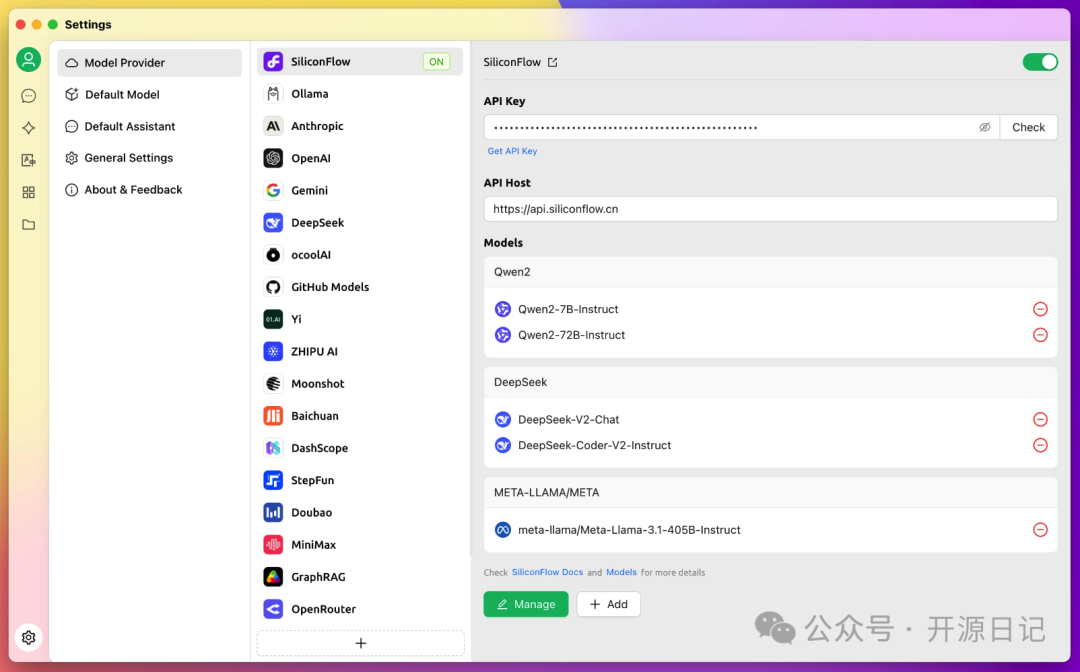The image size is (1080, 672).
Task: Toggle API key visibility eye icon
Action: coord(984,127)
